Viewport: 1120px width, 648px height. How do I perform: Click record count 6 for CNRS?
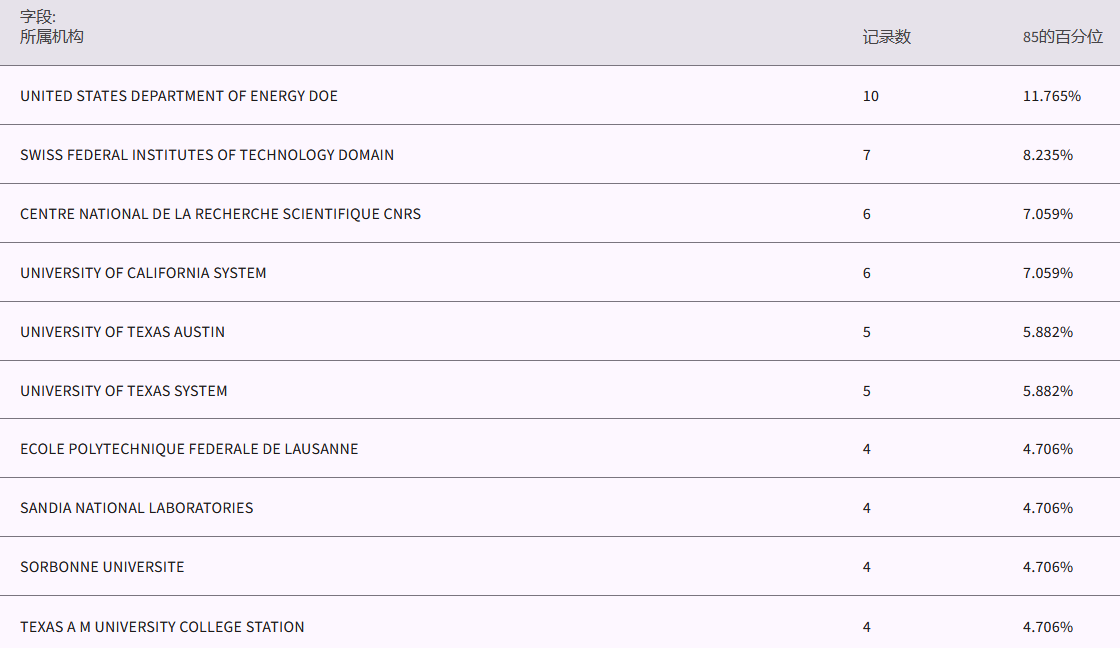point(867,214)
